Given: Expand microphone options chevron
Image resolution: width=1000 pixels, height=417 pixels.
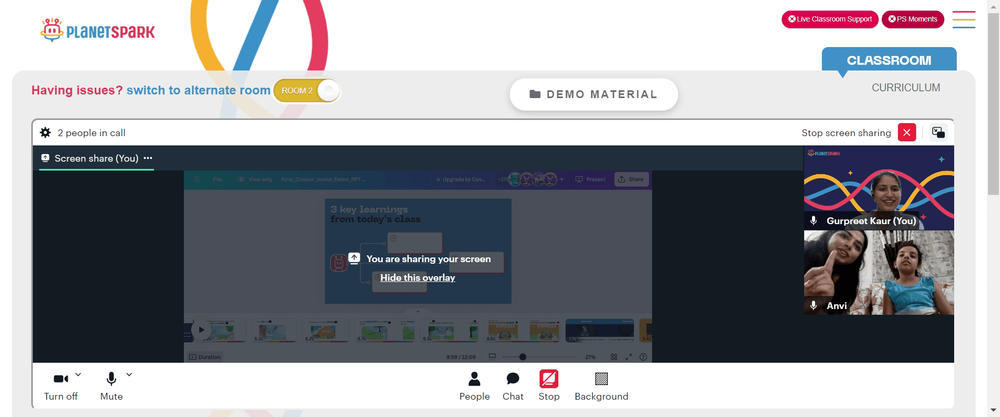Looking at the screenshot, I should (x=129, y=374).
